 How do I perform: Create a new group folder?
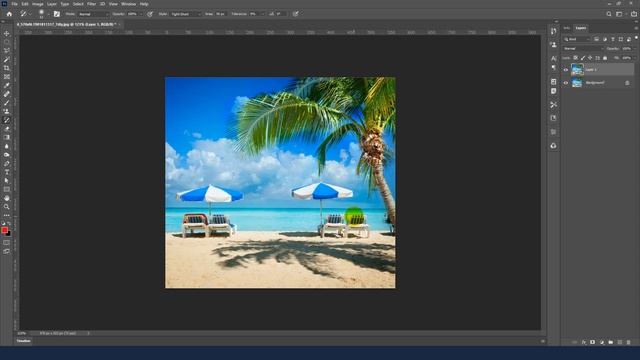tap(611, 342)
